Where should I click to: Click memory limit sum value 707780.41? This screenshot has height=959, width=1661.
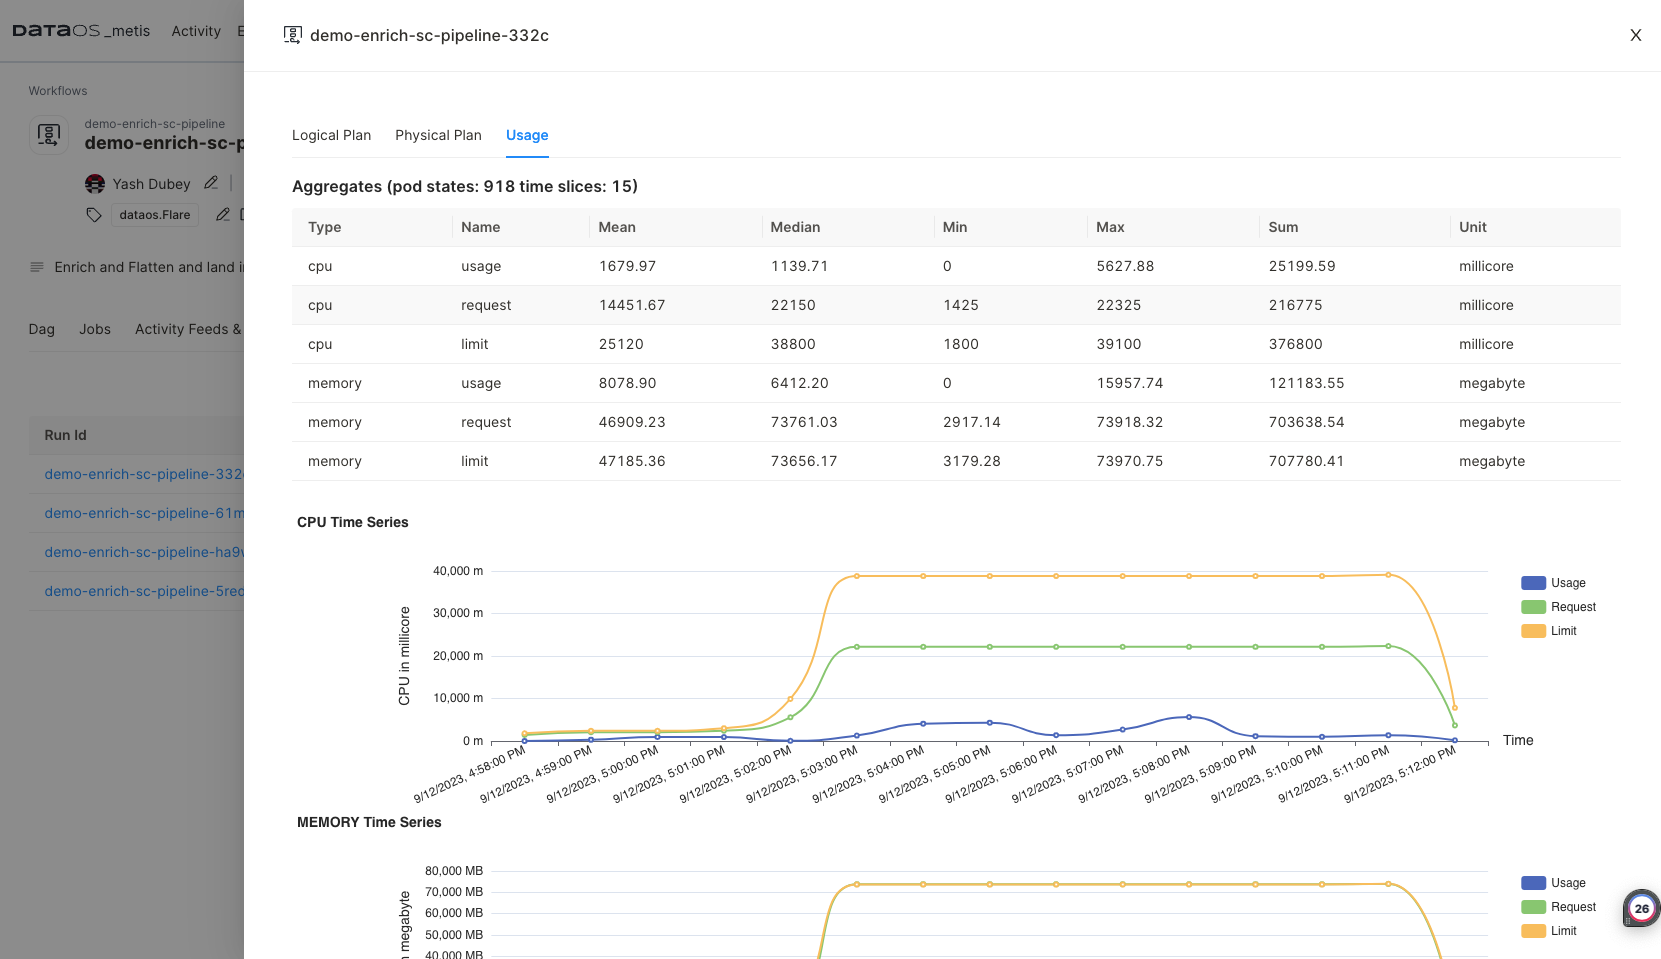(x=1307, y=461)
